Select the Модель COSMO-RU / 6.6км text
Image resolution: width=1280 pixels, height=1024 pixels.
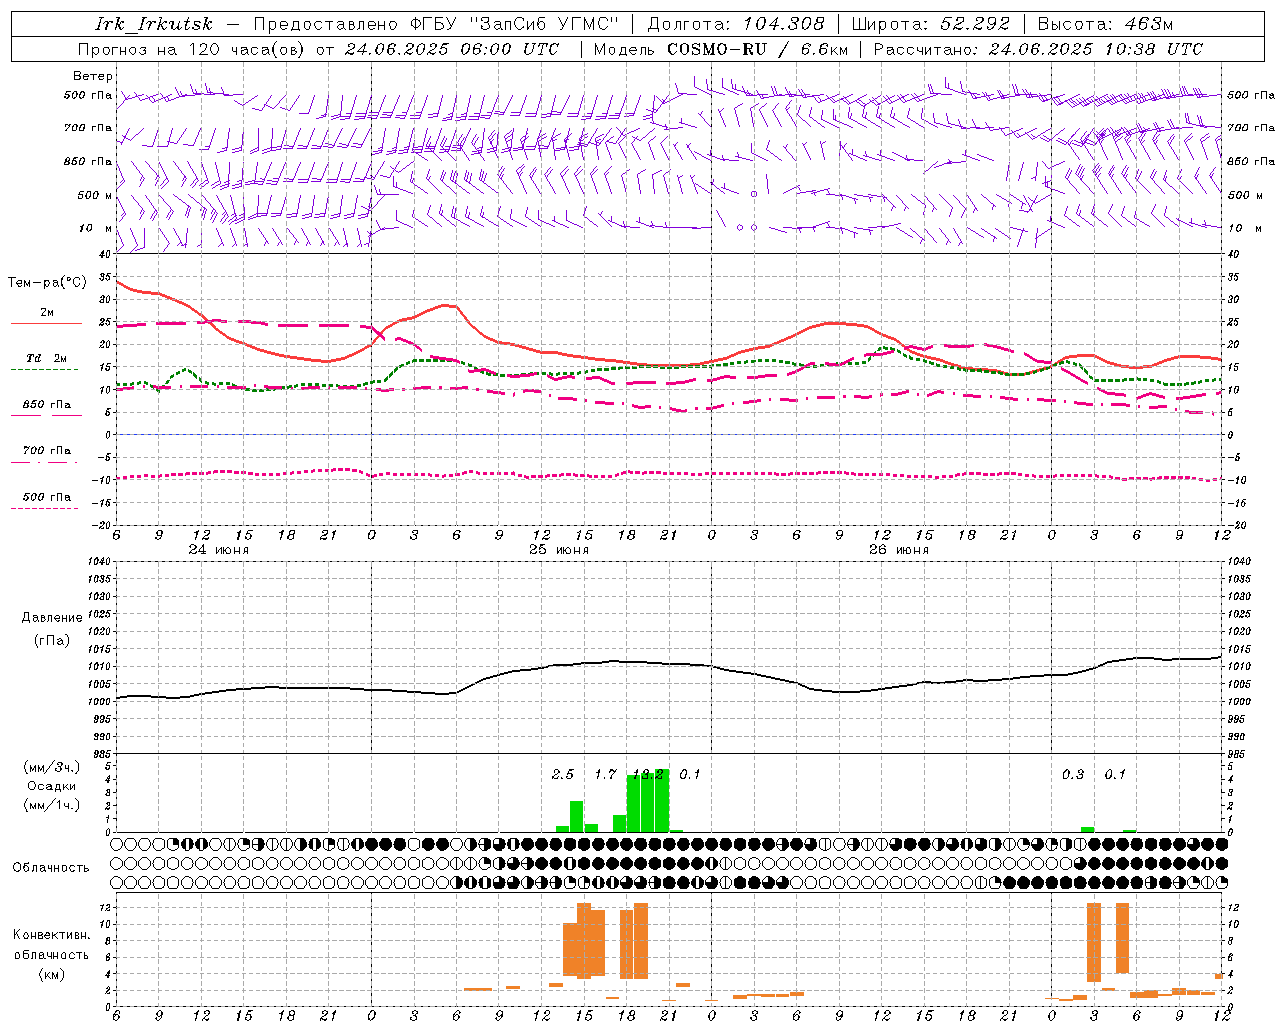click(721, 49)
